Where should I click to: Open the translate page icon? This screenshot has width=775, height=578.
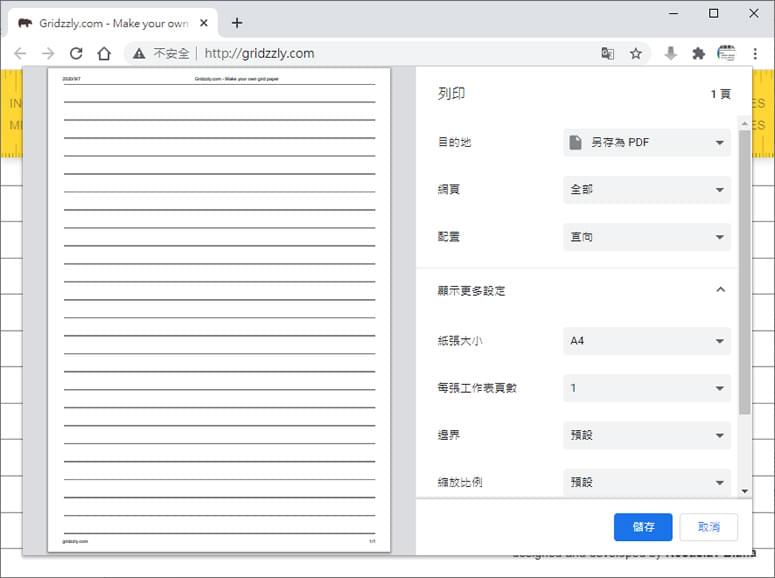click(607, 53)
